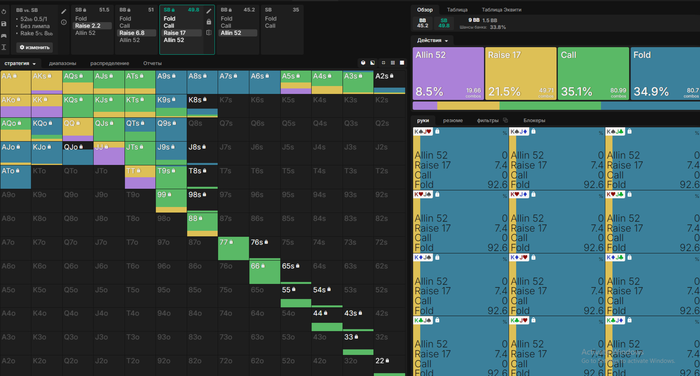Toggle the lock icon on the AA cell
Screen dimensions: 700x376
(15, 76)
